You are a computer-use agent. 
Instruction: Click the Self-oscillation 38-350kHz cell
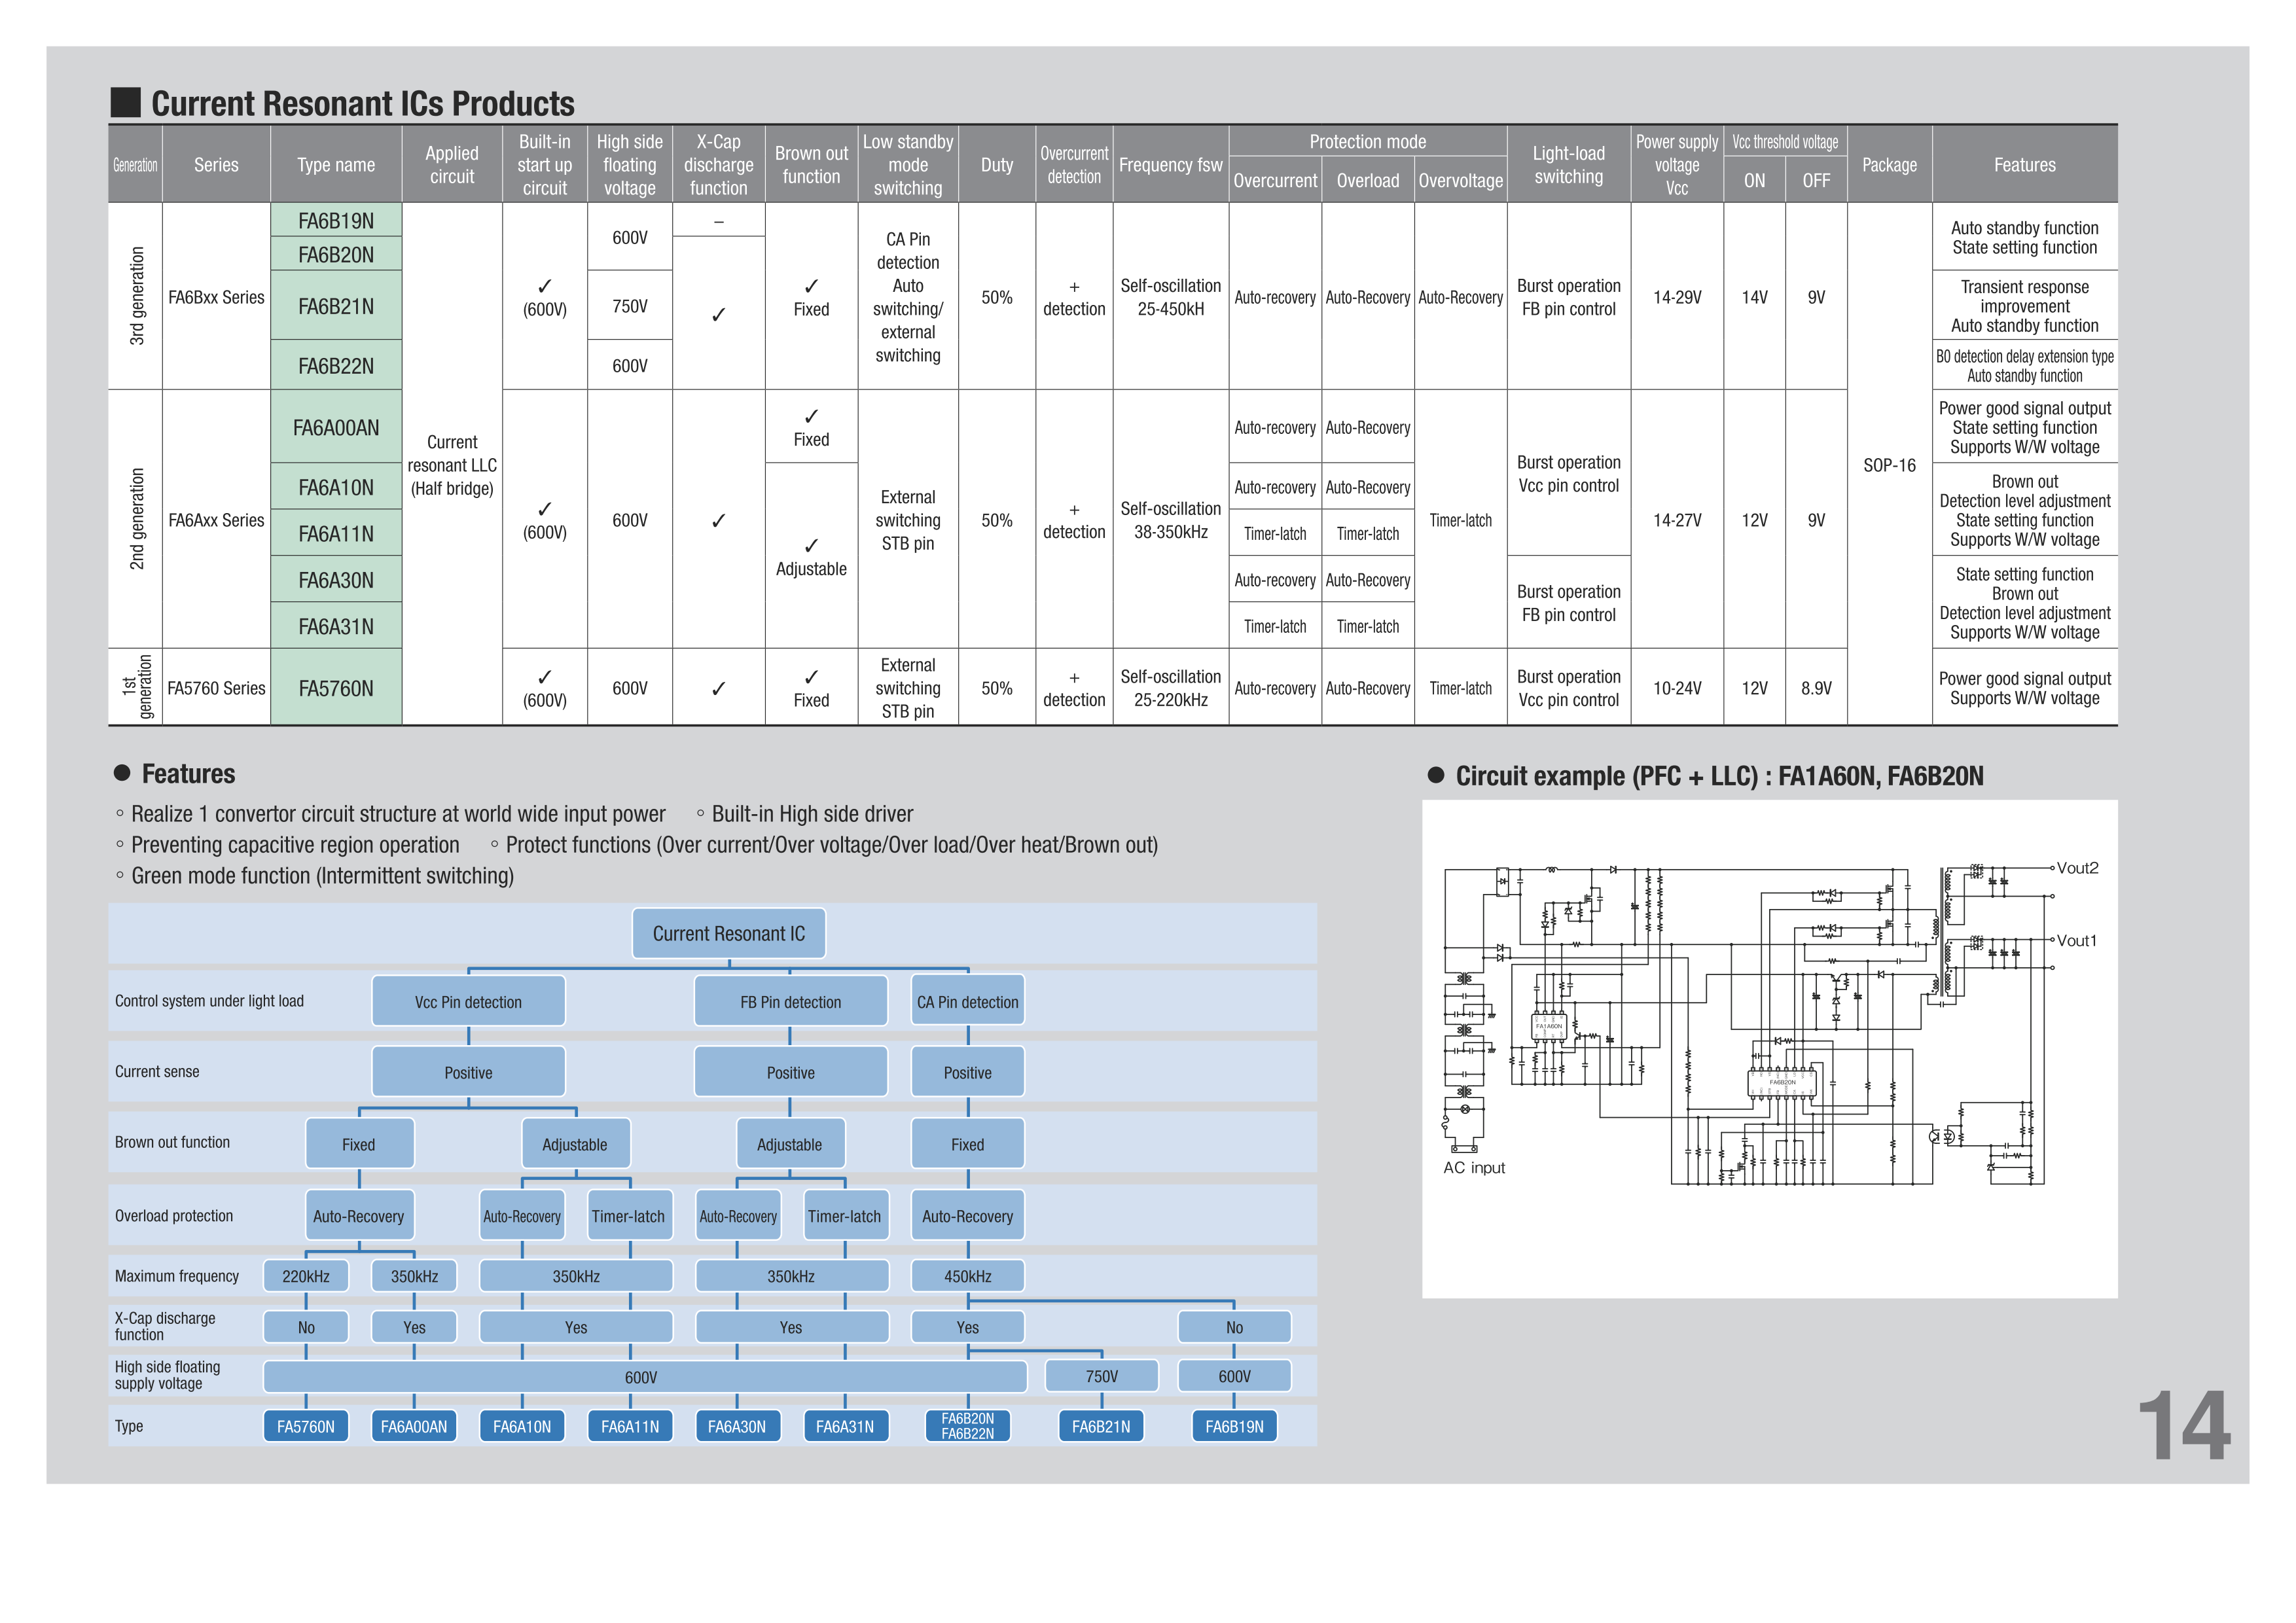point(1171,520)
